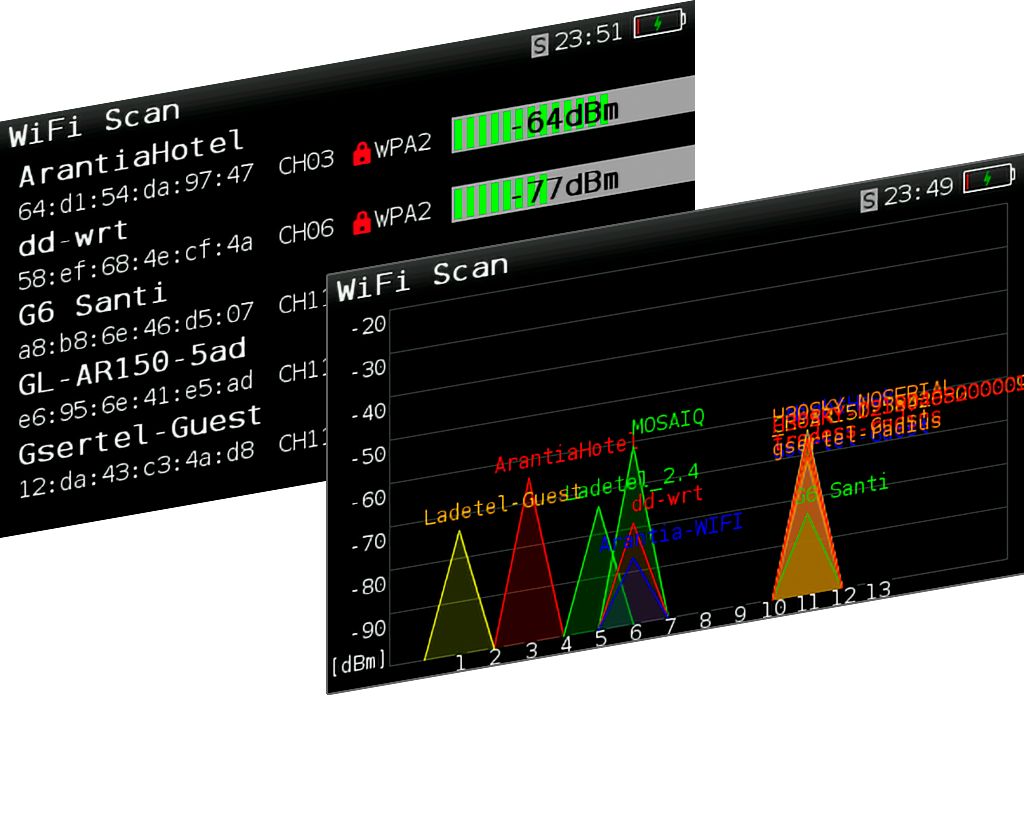
Task: Click the -64dBm signal strength bar
Action: pyautogui.click(x=572, y=120)
